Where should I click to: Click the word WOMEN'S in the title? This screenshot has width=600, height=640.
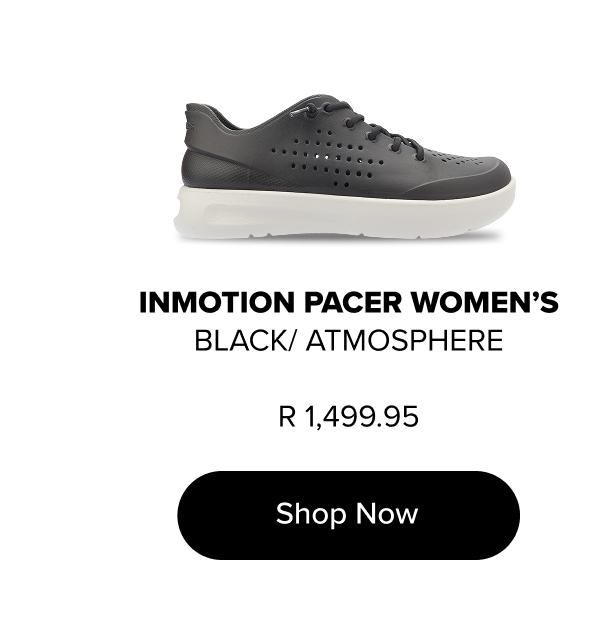point(484,302)
